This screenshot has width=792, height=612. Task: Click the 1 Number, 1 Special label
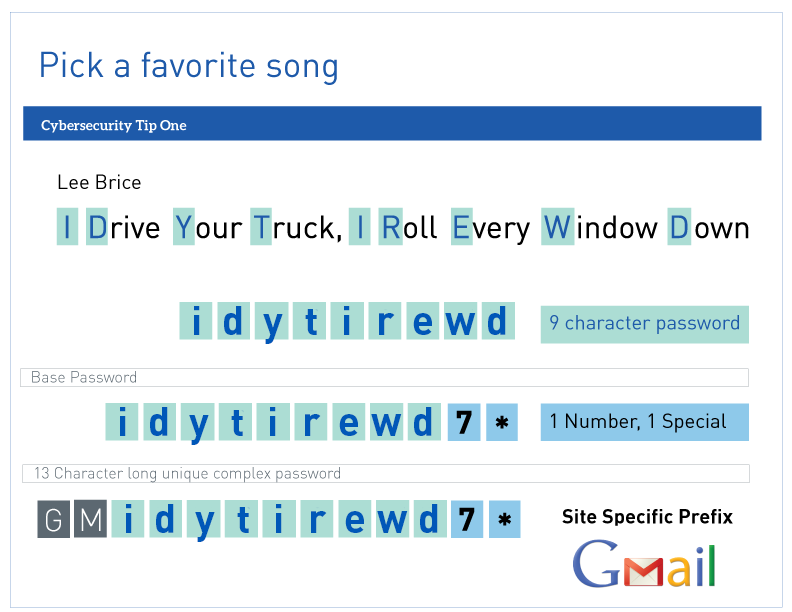pos(644,422)
